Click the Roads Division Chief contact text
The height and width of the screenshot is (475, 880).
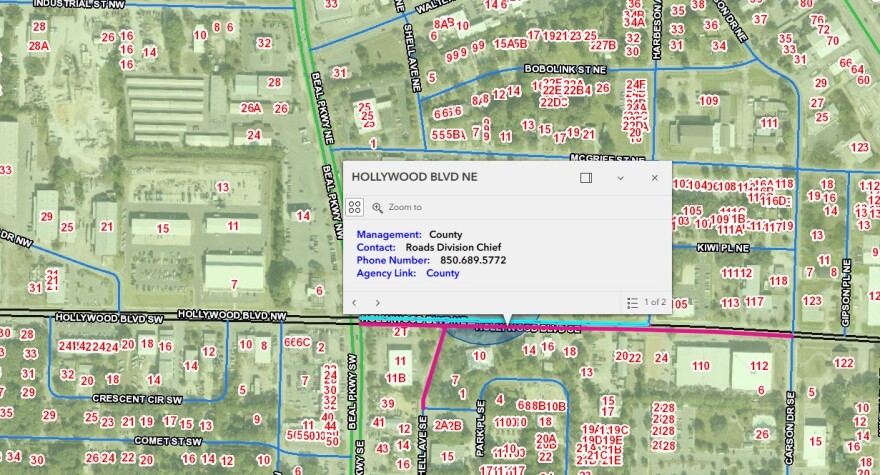453,248
